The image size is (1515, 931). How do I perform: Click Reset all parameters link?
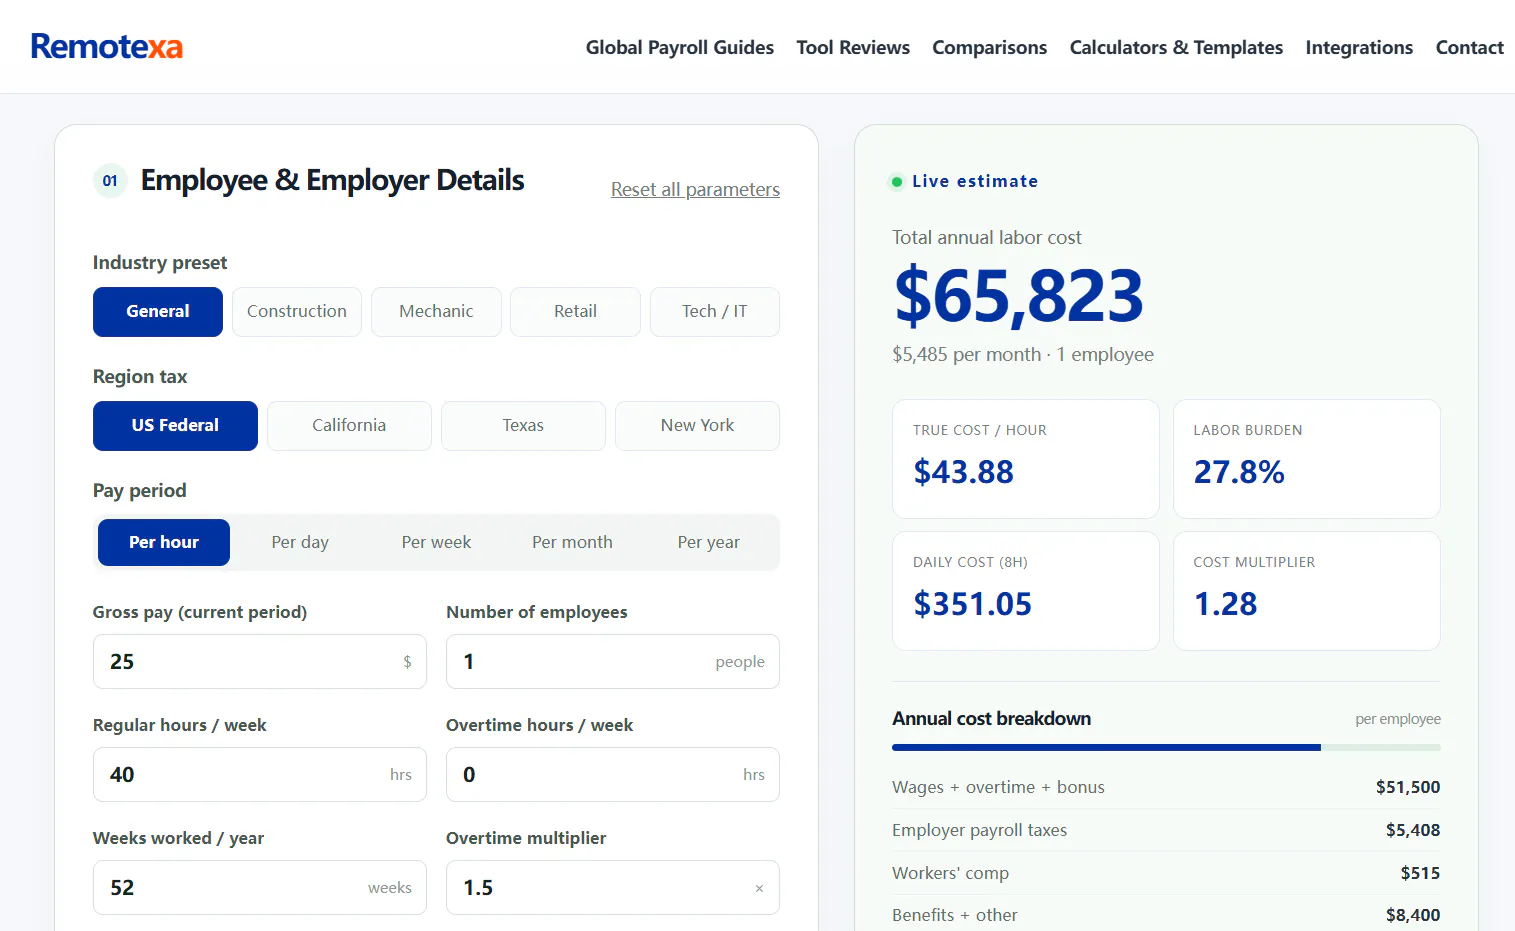click(x=695, y=189)
